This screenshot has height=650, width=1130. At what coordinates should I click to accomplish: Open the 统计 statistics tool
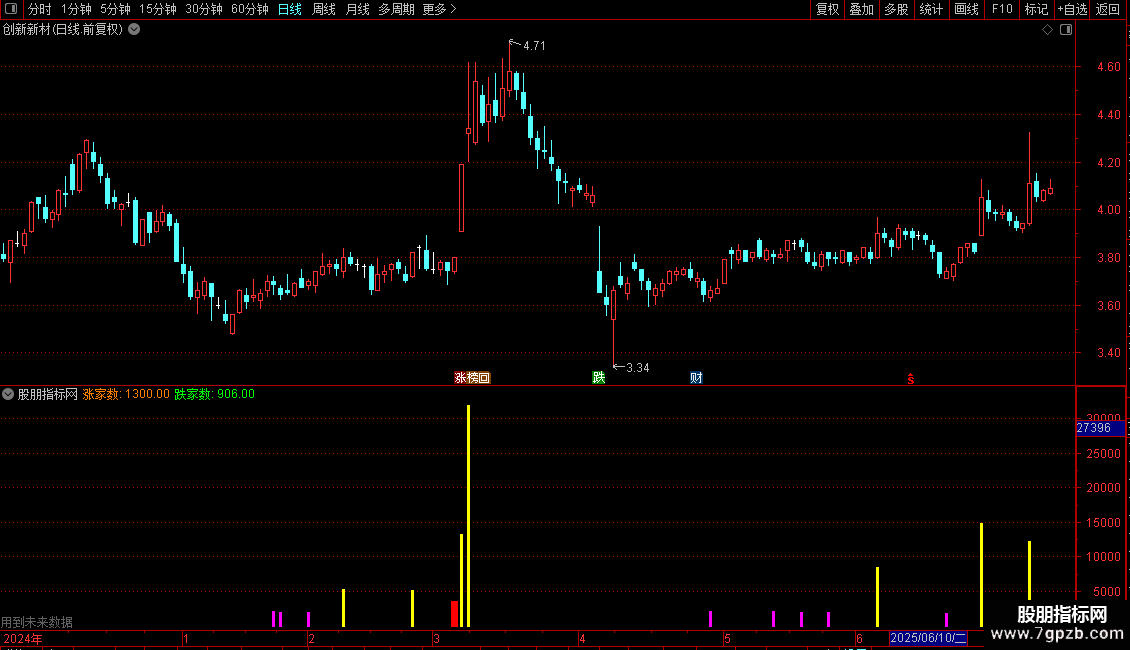[x=931, y=9]
